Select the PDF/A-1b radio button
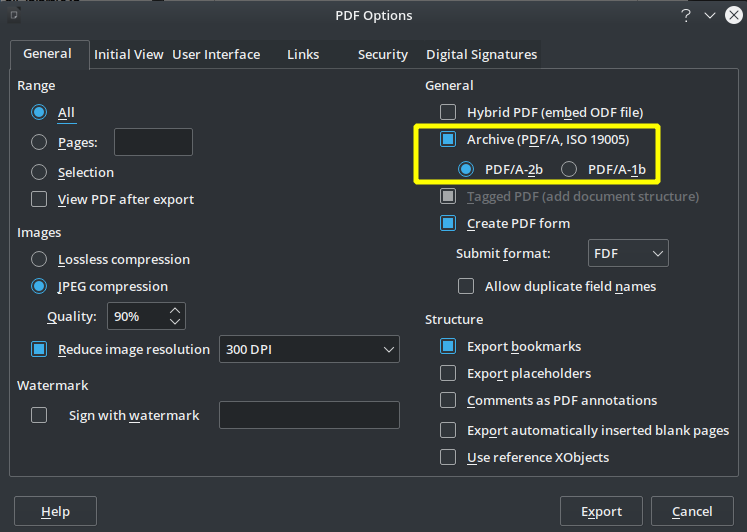Screen dimensions: 747x532 click(569, 169)
